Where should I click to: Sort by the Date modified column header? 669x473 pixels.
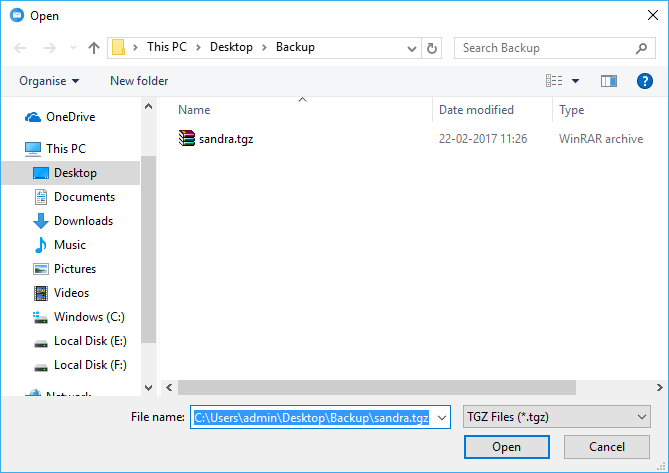click(x=476, y=110)
